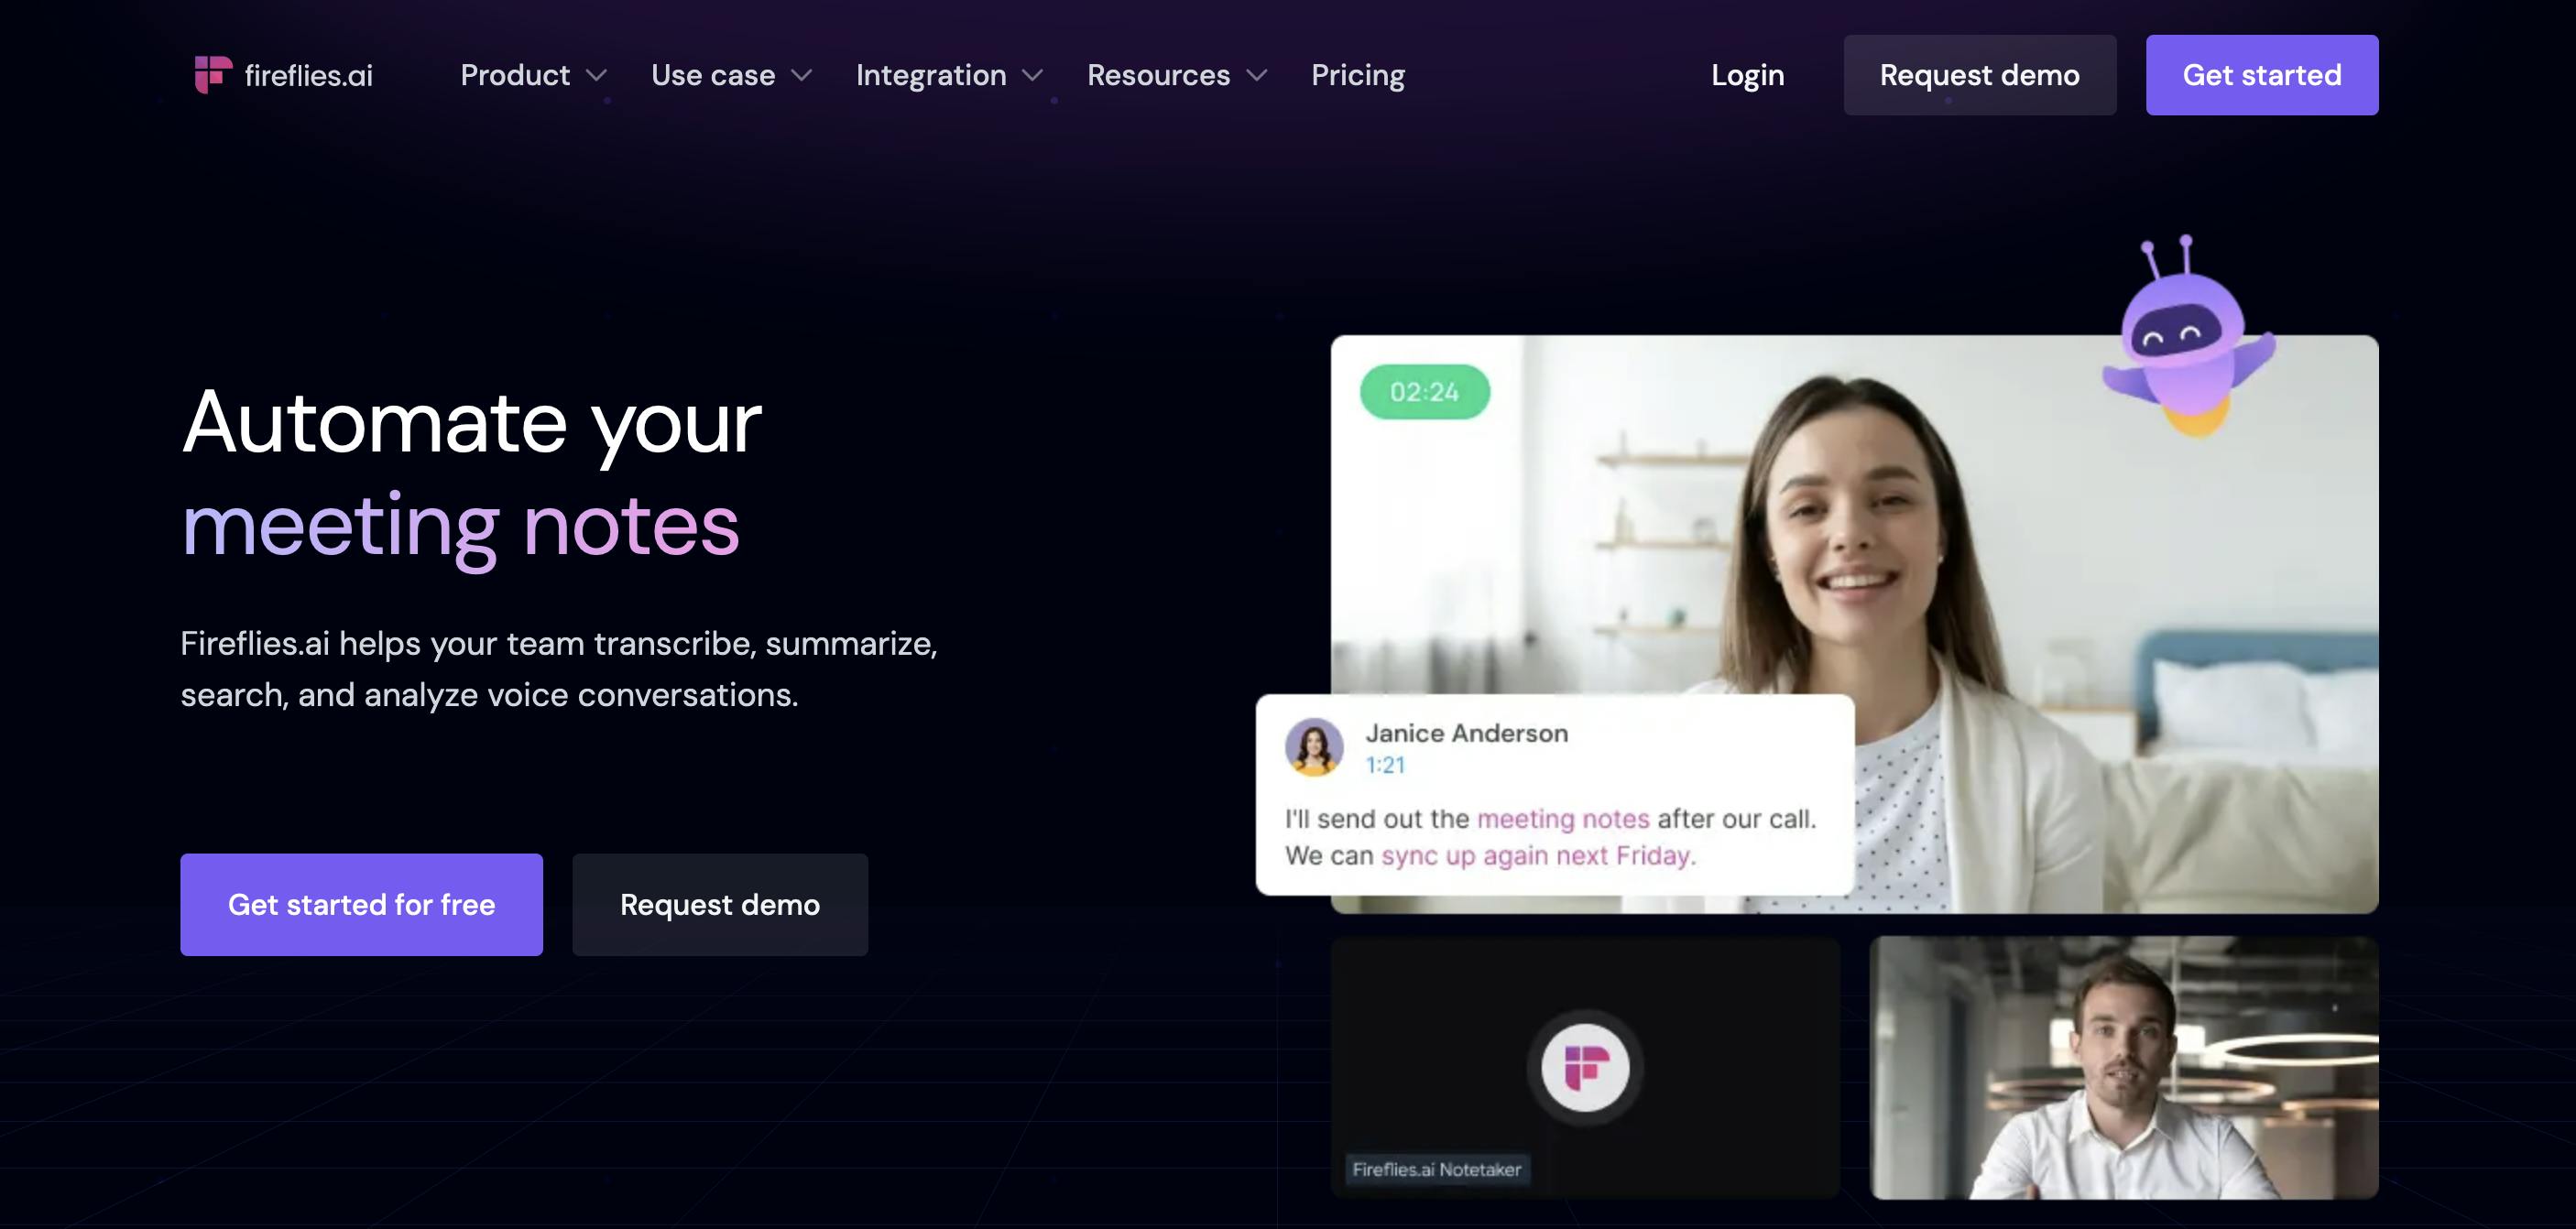The image size is (2576, 1229).
Task: Click the green timer badge showing 02:24
Action: 1424,391
